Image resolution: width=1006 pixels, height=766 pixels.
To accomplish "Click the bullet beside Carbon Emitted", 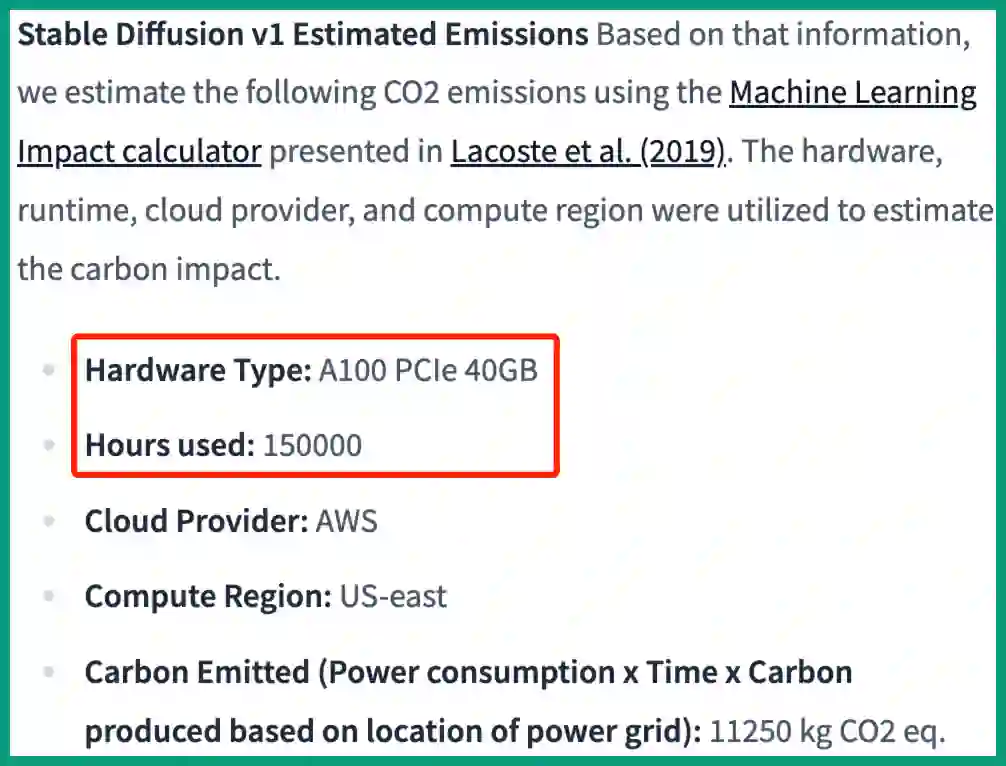I will click(48, 672).
